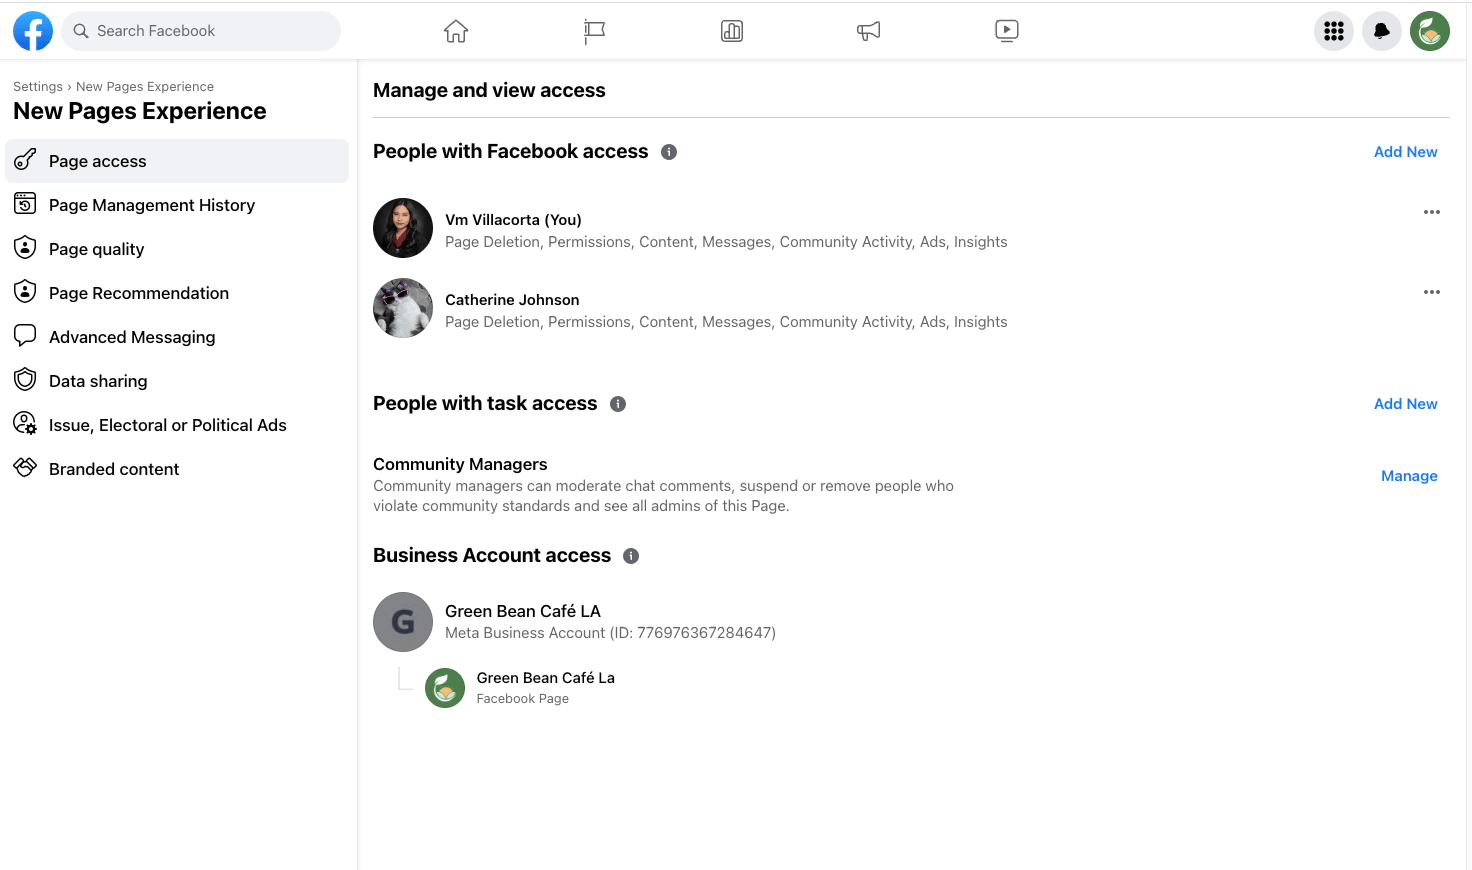
Task: Click New Pages Experience breadcrumb
Action: [145, 87]
